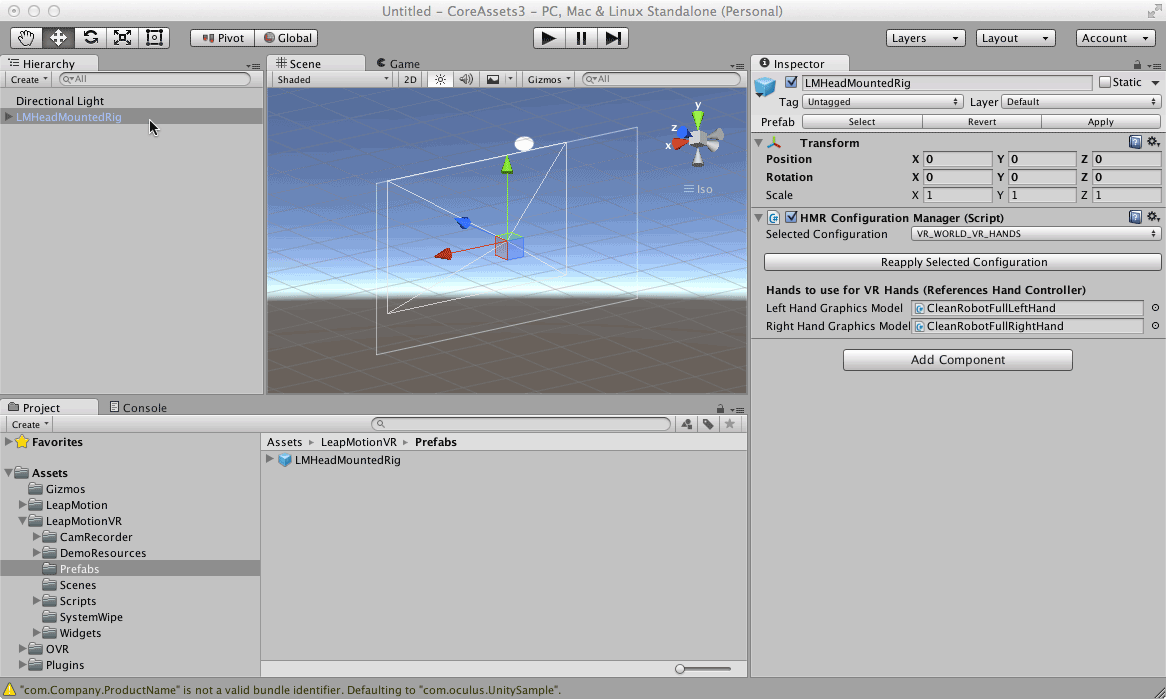Toggle scene lighting sun icon
The image size is (1166, 699).
coord(440,80)
